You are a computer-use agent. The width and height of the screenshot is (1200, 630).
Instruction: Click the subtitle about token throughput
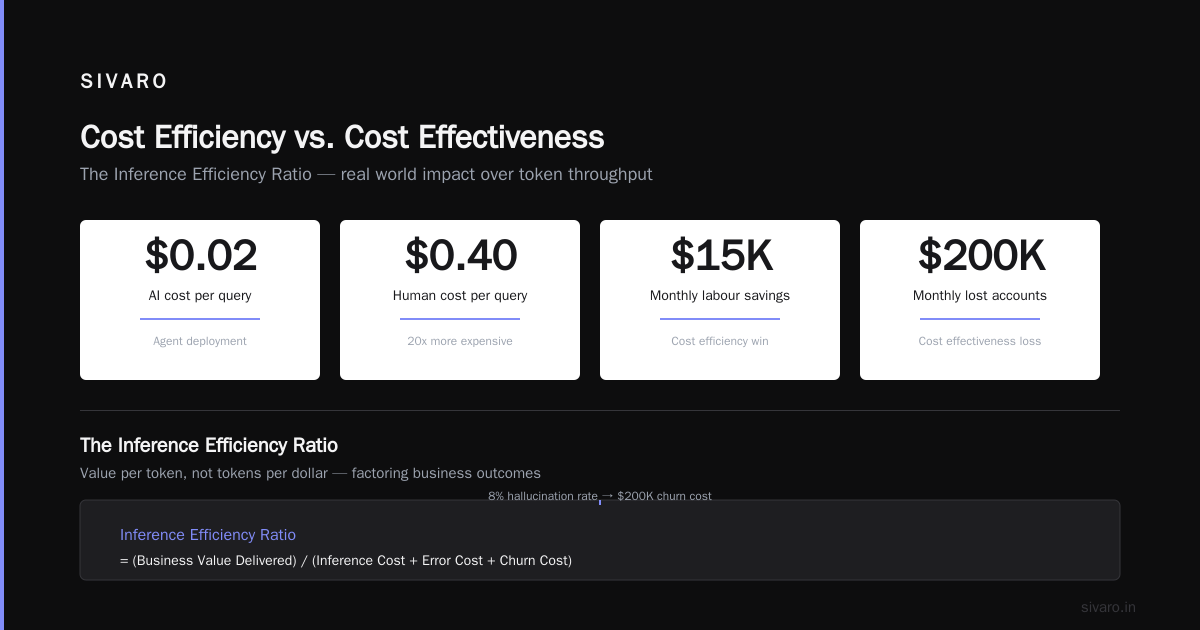click(366, 174)
